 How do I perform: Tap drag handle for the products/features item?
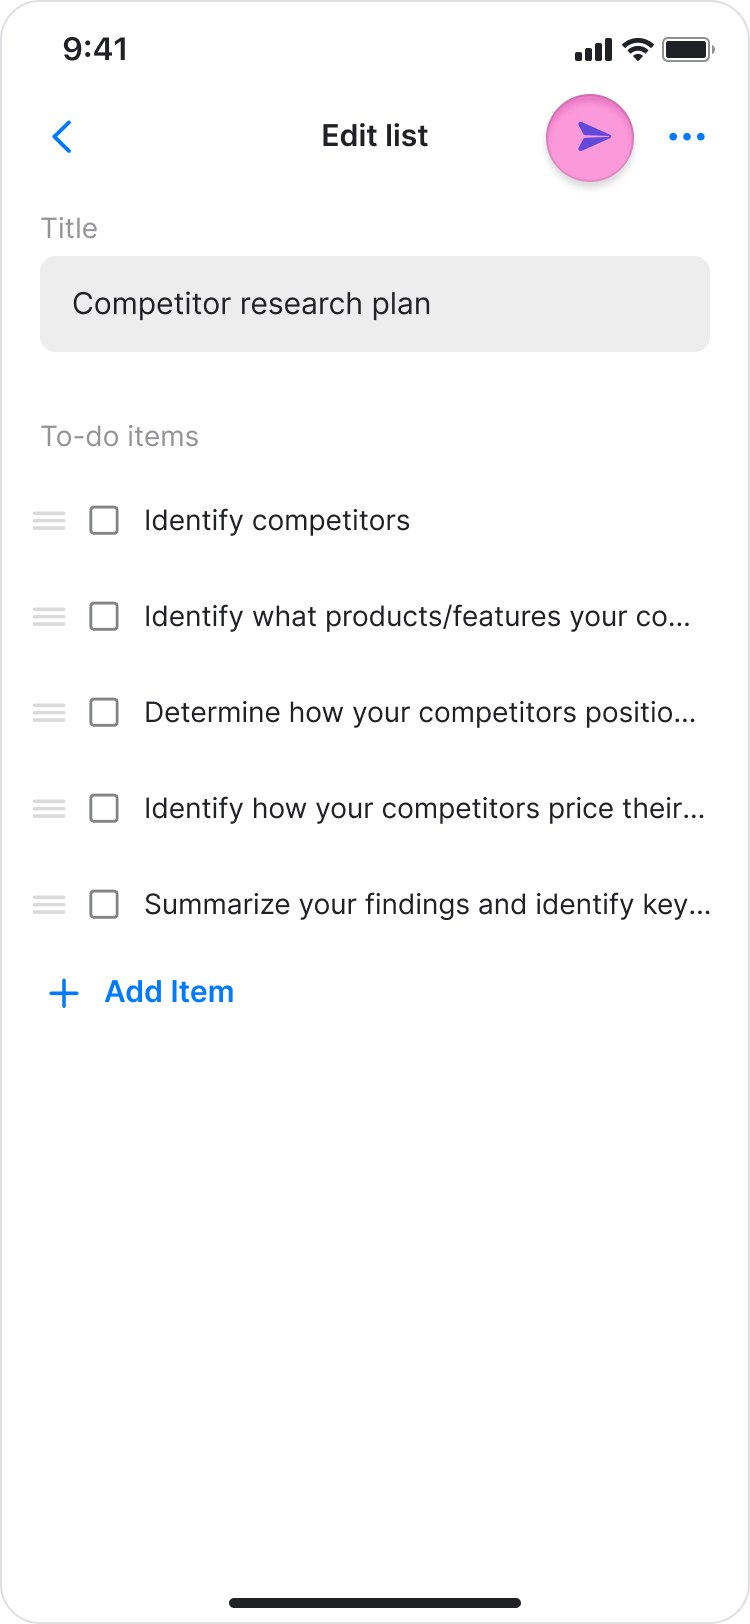coord(49,617)
